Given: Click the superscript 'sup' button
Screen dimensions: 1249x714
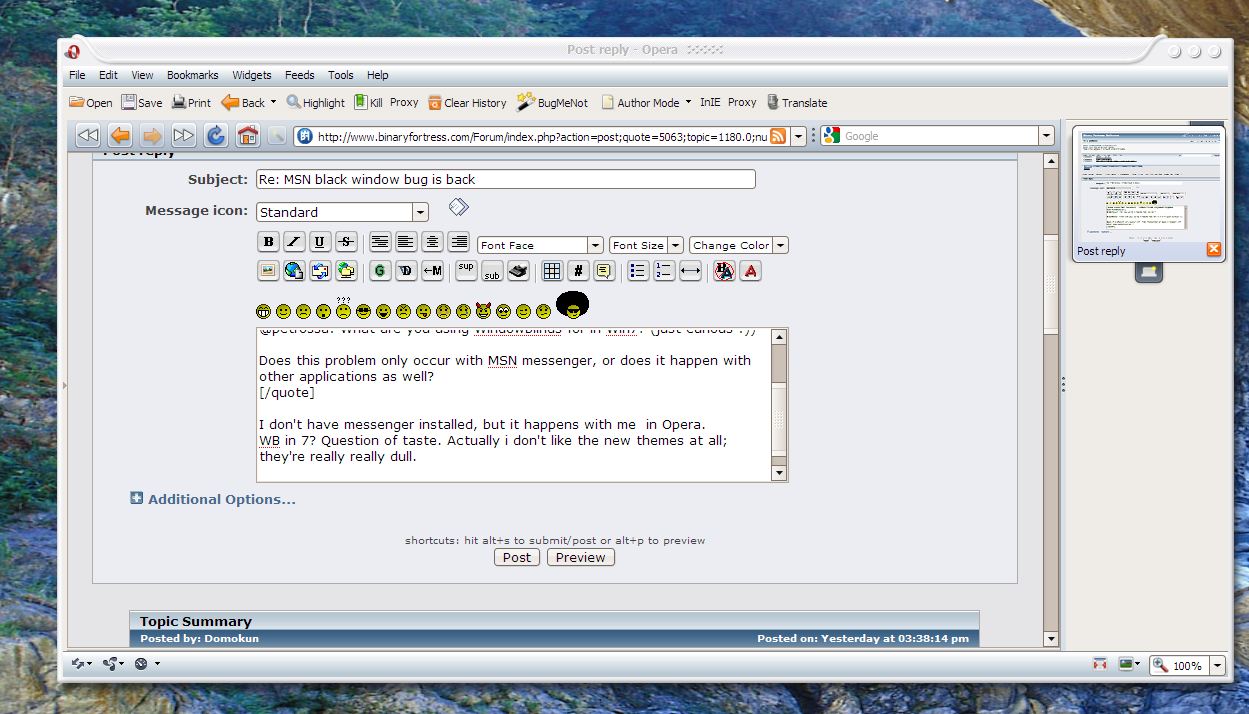Looking at the screenshot, I should pos(466,270).
